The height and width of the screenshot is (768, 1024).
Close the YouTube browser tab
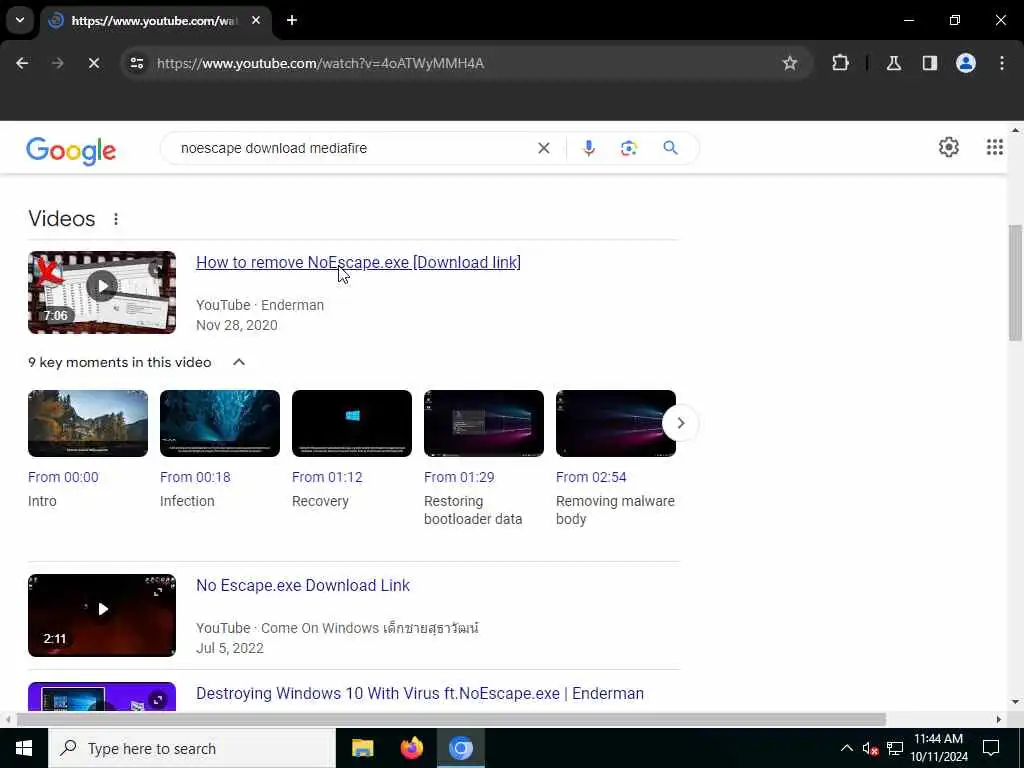[x=256, y=20]
